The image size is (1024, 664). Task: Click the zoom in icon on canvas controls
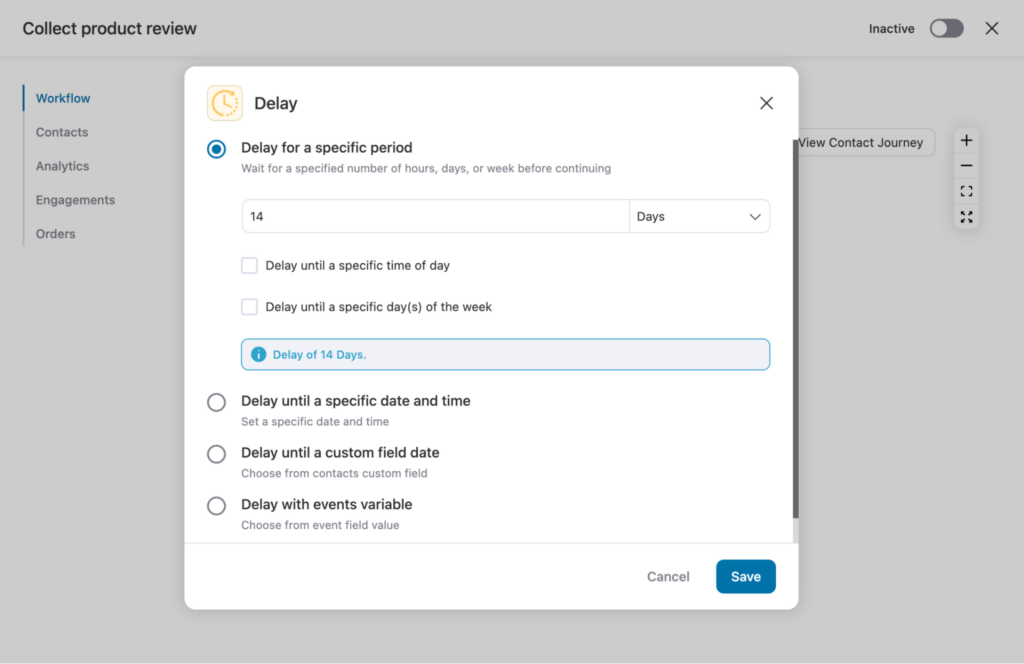pyautogui.click(x=966, y=140)
